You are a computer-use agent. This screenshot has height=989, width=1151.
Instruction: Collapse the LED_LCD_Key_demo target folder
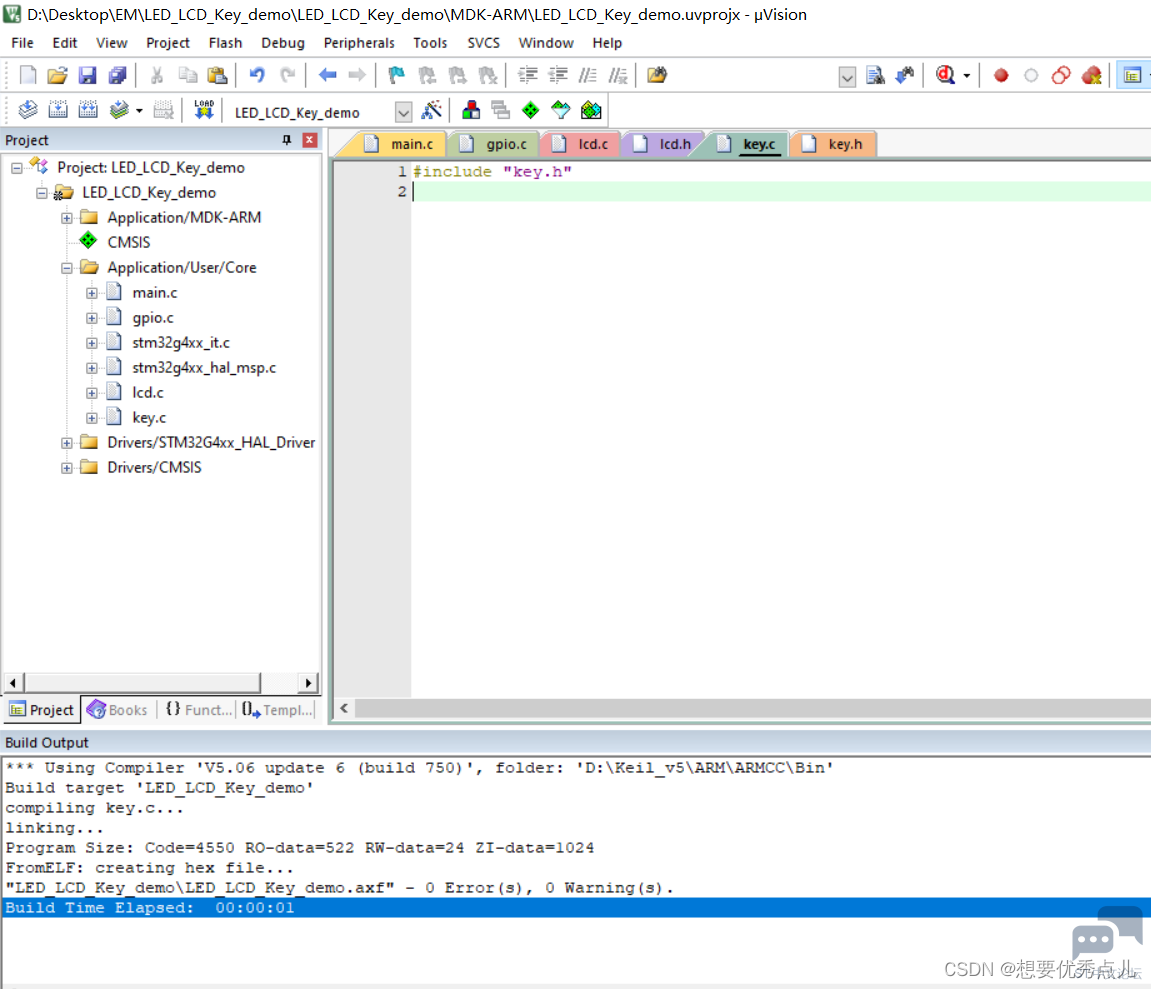42,193
